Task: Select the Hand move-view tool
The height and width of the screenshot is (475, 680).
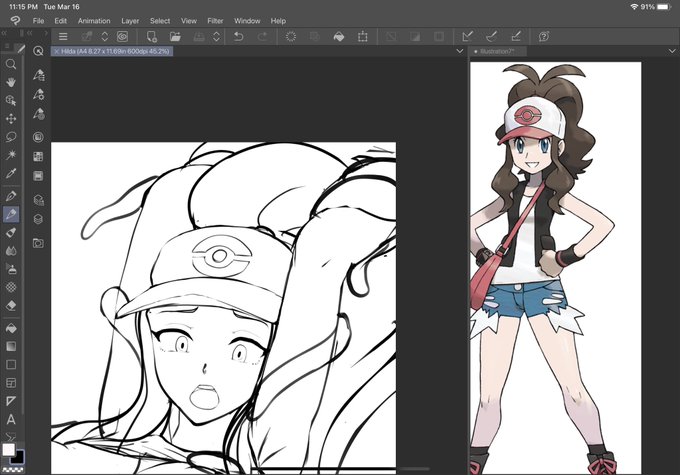Action: [11, 82]
